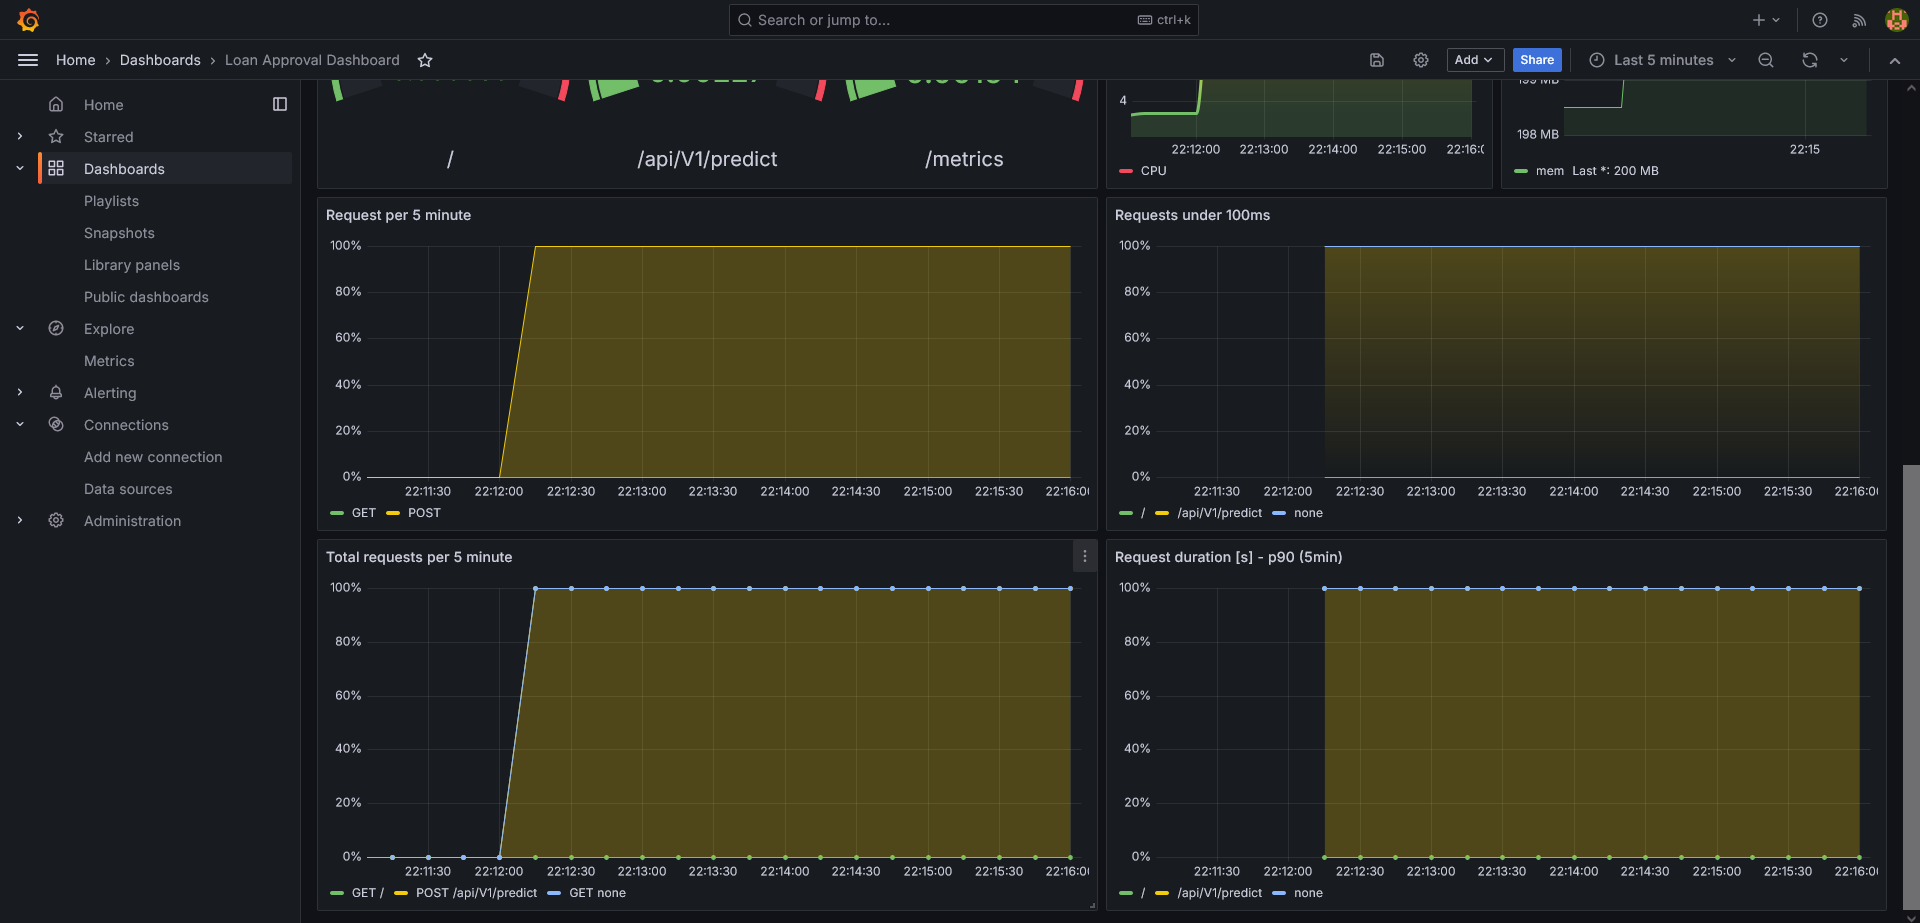Click the dashboard vertical scrollbar

[x=1911, y=685]
